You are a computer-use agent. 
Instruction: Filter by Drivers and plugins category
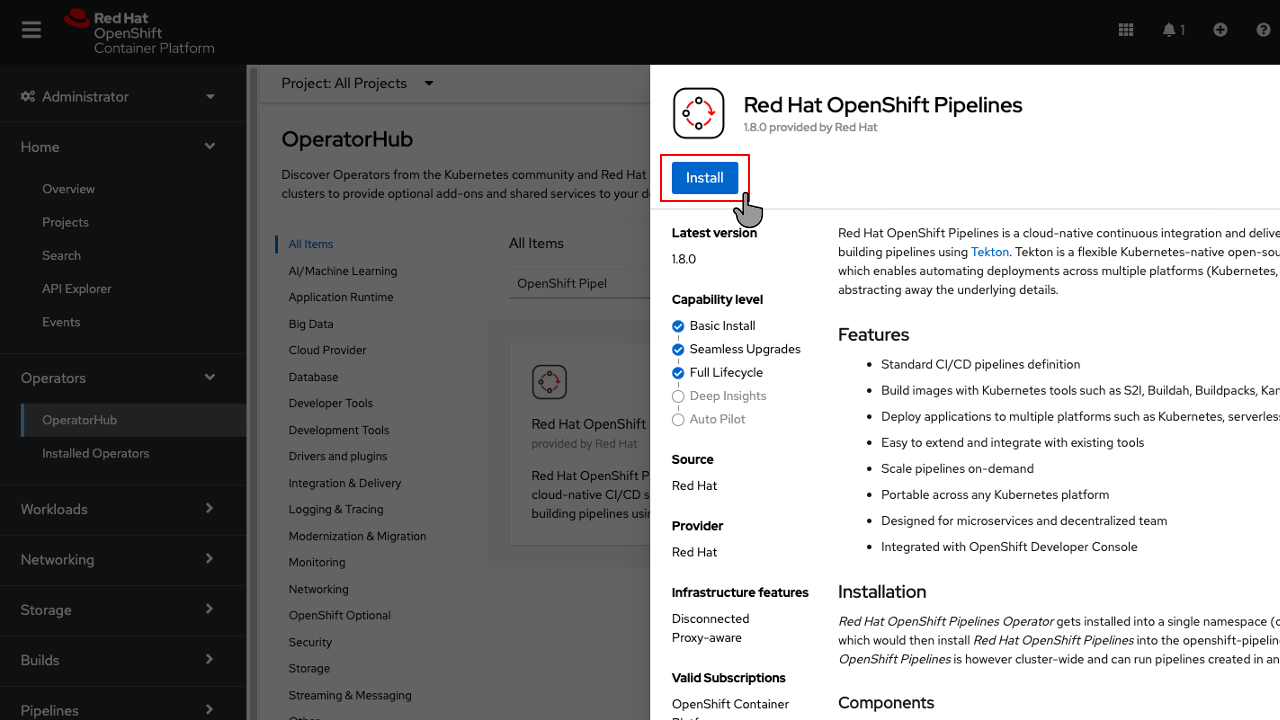pos(338,456)
